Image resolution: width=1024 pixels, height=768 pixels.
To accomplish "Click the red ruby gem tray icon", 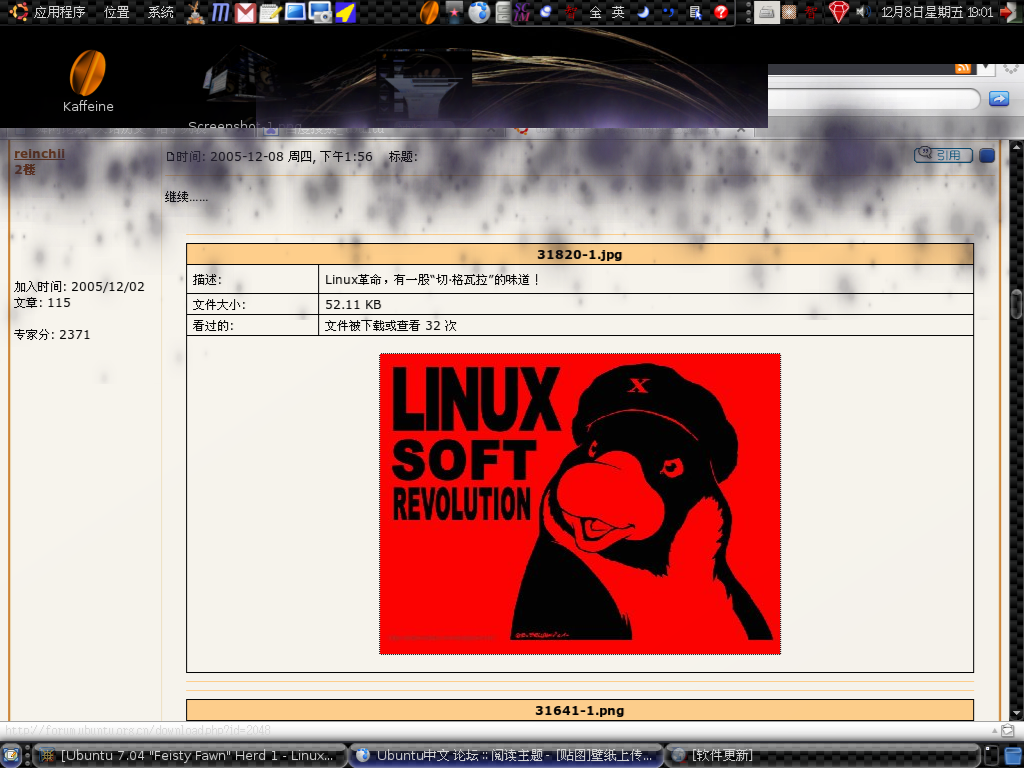I will coord(838,12).
